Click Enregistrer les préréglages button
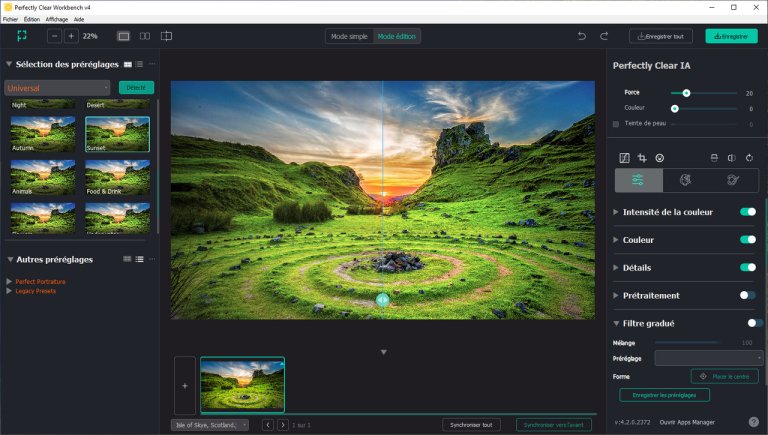Image resolution: width=768 pixels, height=435 pixels. click(665, 395)
